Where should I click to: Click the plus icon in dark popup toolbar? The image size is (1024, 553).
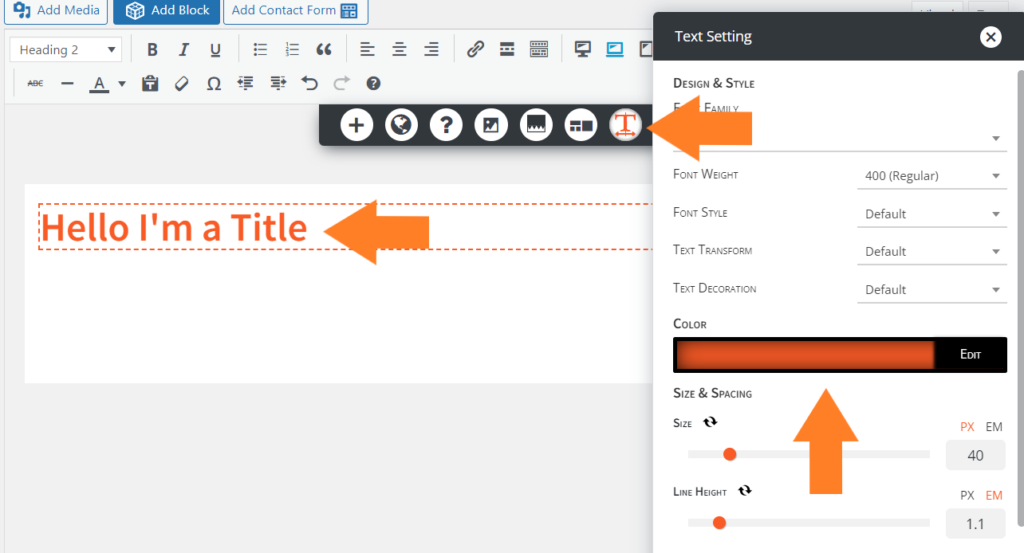(357, 125)
